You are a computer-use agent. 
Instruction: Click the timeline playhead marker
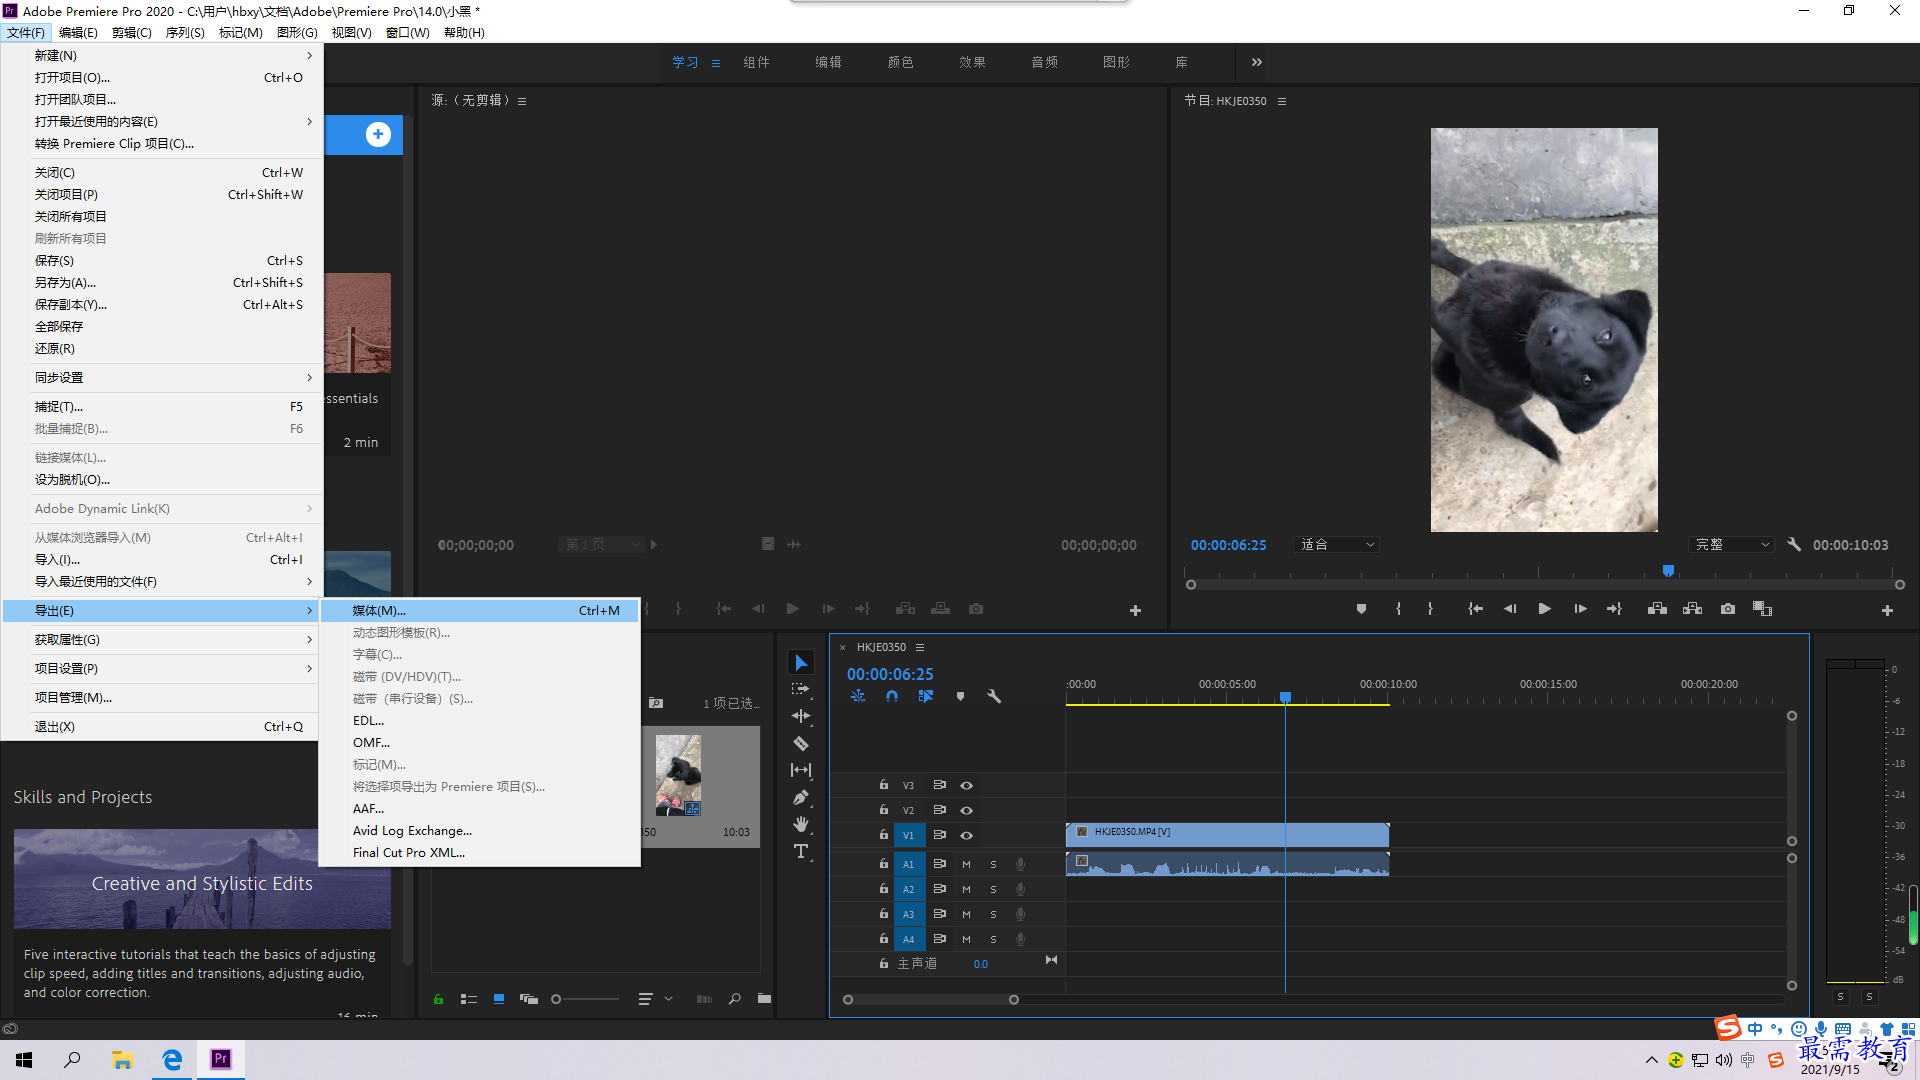[x=1285, y=696]
